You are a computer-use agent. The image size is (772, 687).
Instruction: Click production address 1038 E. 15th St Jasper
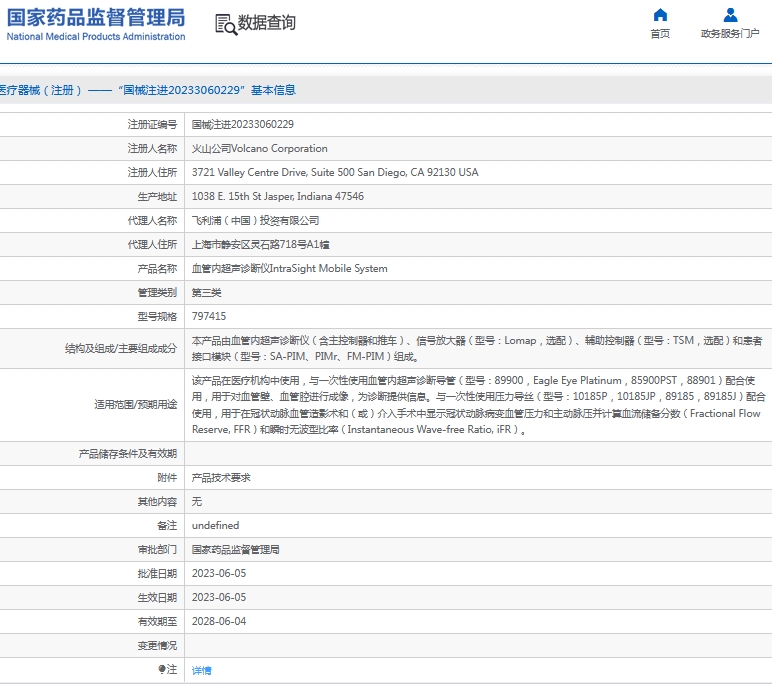click(278, 196)
